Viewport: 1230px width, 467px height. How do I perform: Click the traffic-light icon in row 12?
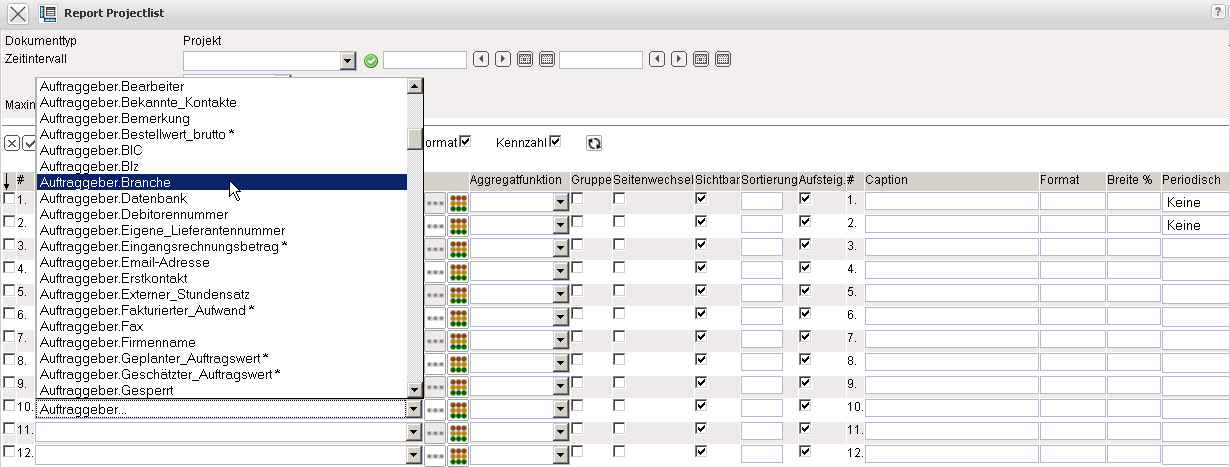point(459,455)
